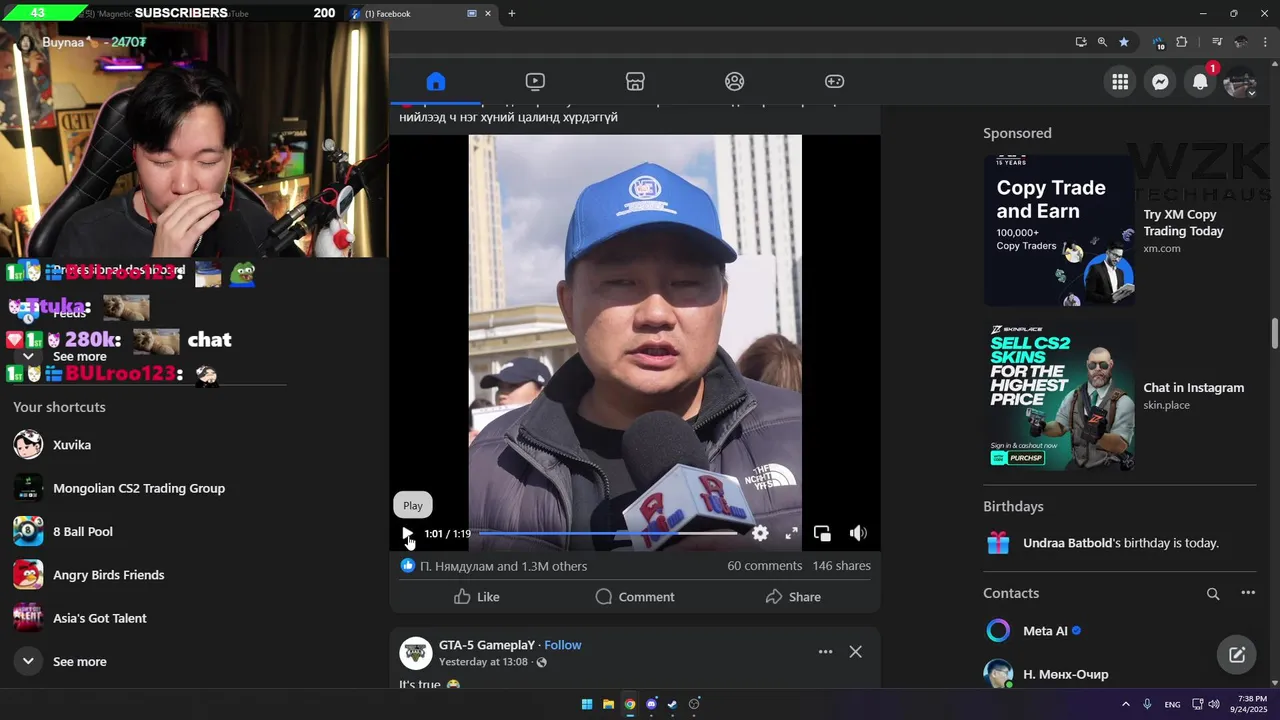Like the video post
The height and width of the screenshot is (720, 1280).
click(x=476, y=597)
